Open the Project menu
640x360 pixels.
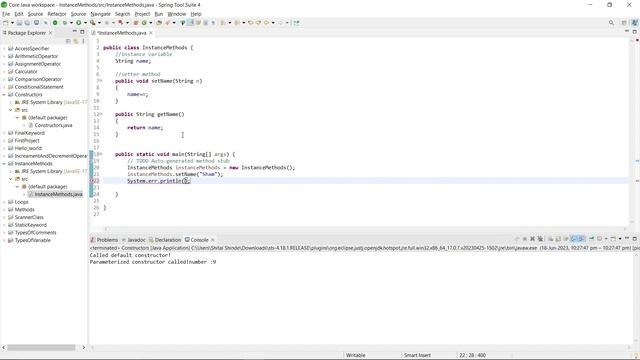coord(142,14)
